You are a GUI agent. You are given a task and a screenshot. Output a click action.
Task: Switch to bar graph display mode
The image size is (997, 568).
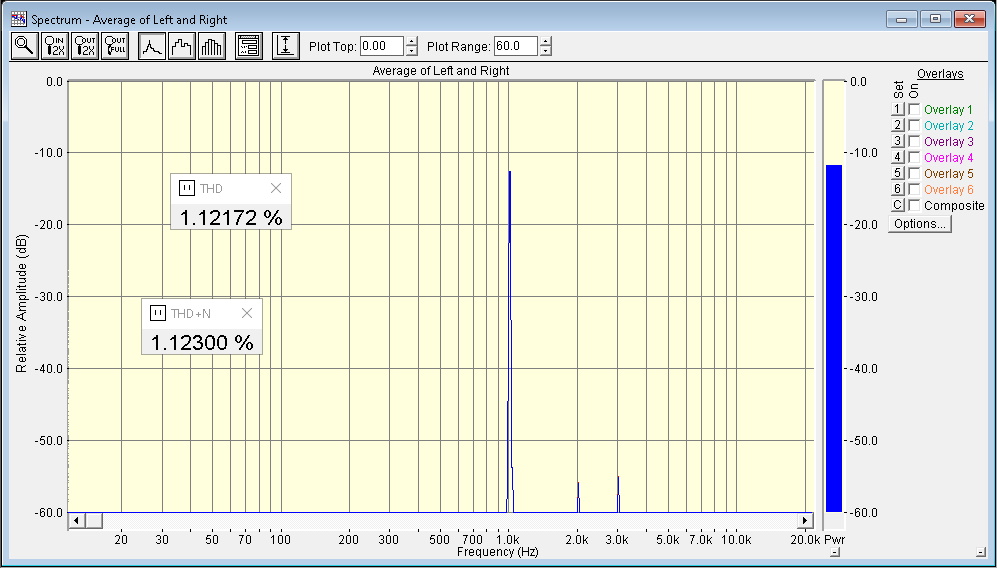[x=212, y=46]
